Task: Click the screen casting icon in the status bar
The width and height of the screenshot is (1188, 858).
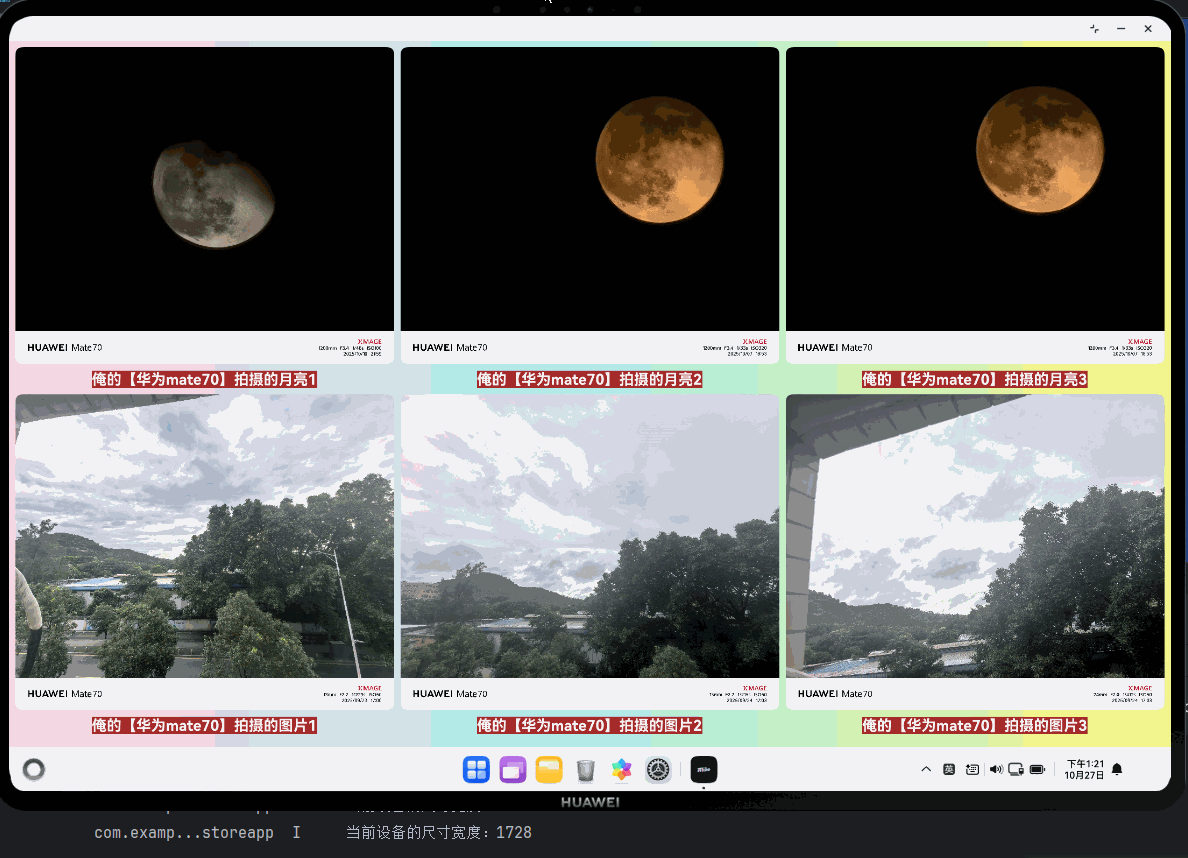Action: (x=1015, y=770)
